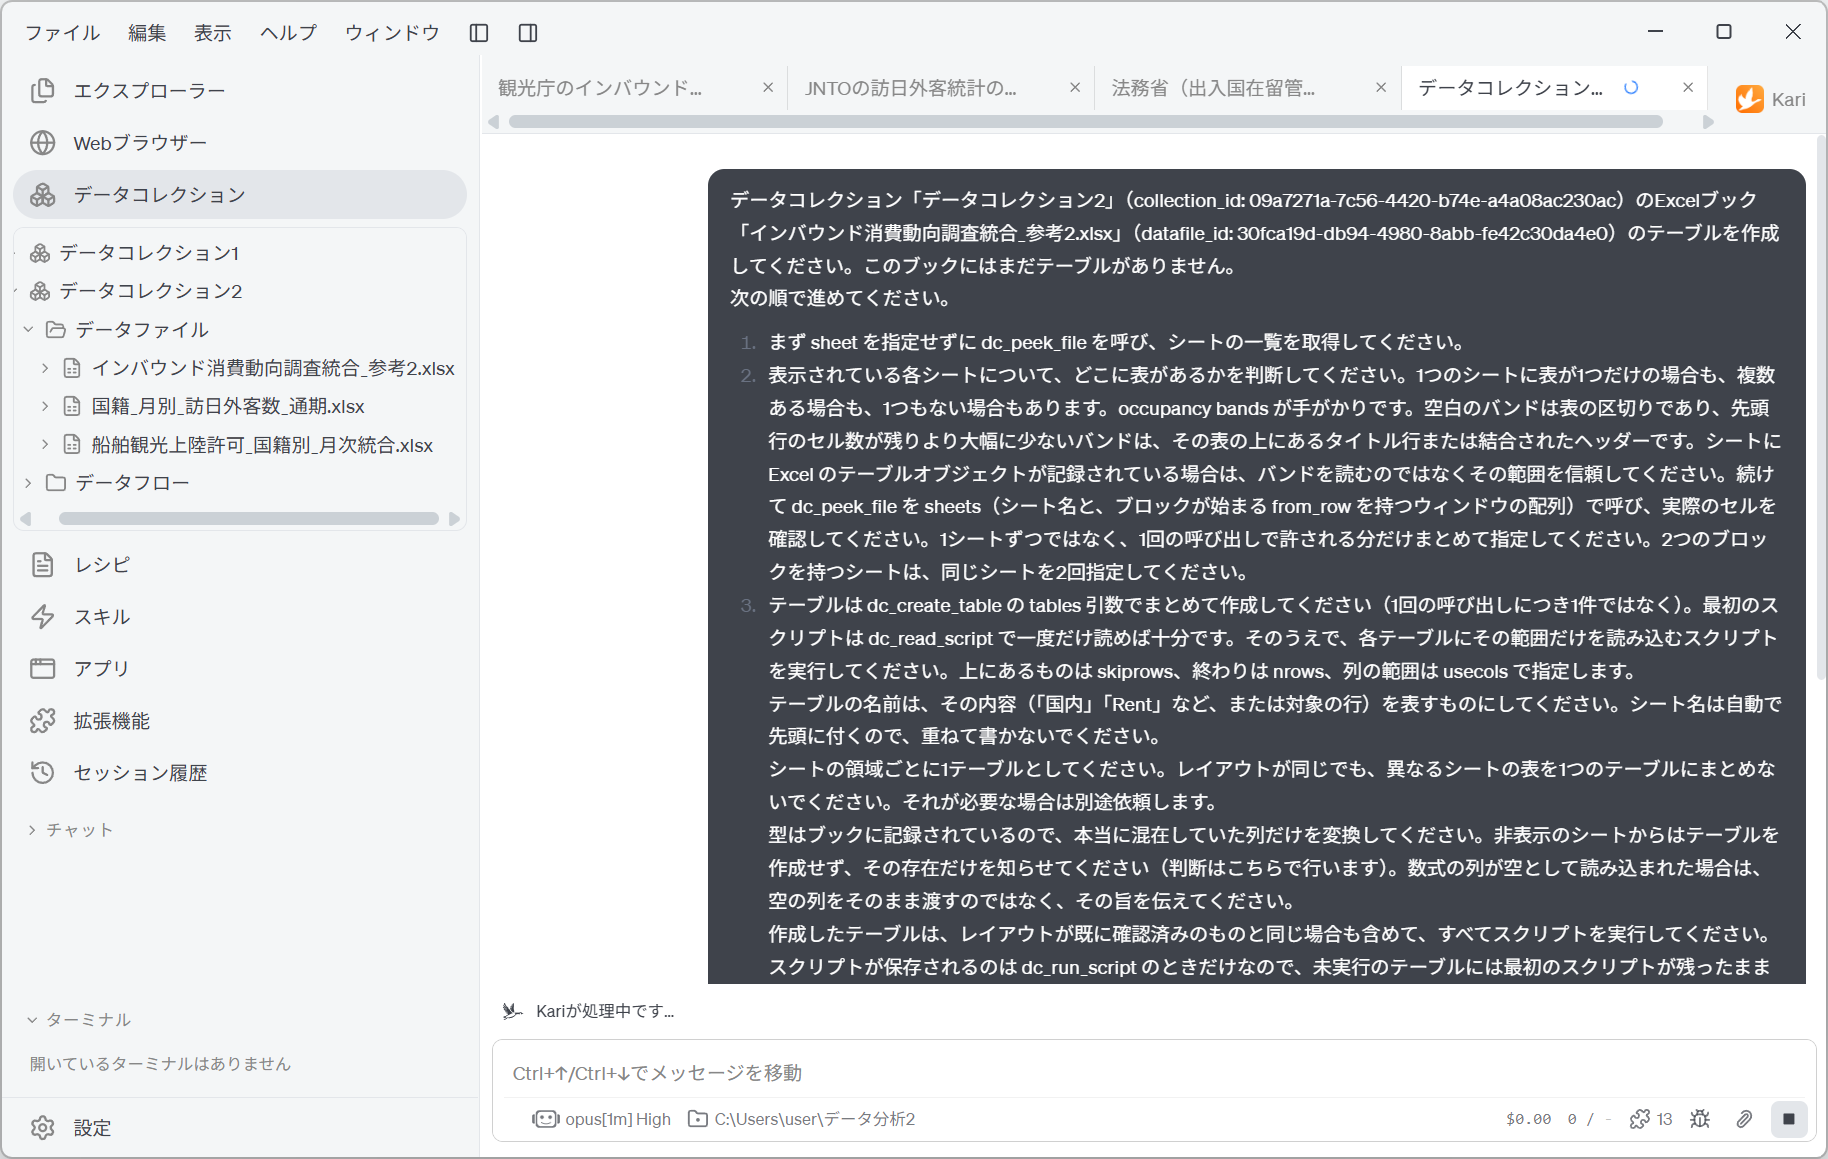Toggle the left sidebar panel icon
Image resolution: width=1828 pixels, height=1159 pixels.
[x=479, y=33]
